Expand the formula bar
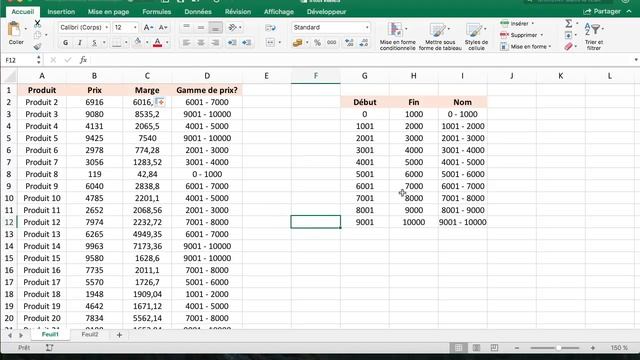Viewport: 640px width, 360px height. pos(636,60)
